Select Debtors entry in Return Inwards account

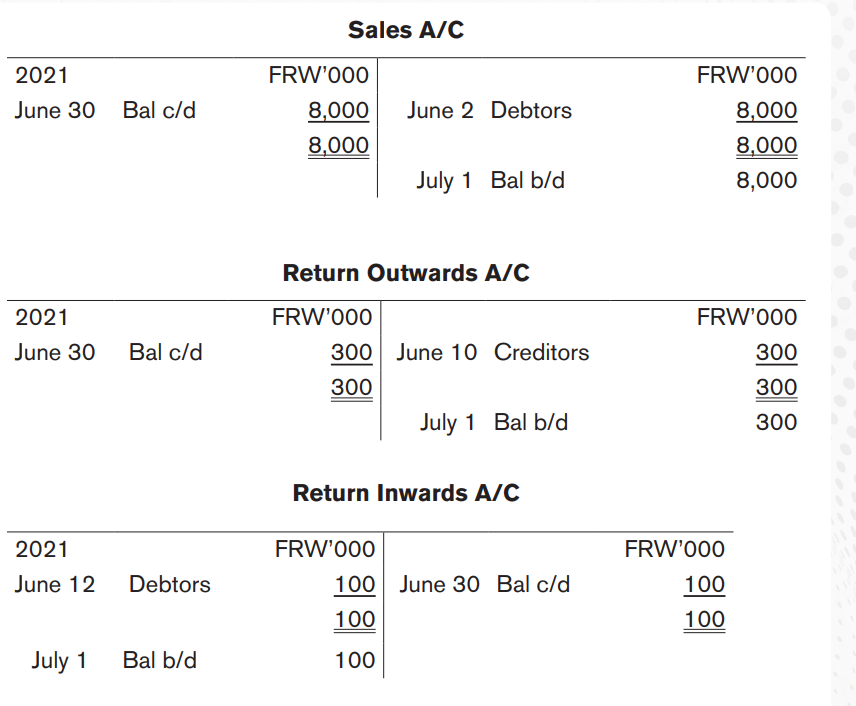click(x=170, y=584)
